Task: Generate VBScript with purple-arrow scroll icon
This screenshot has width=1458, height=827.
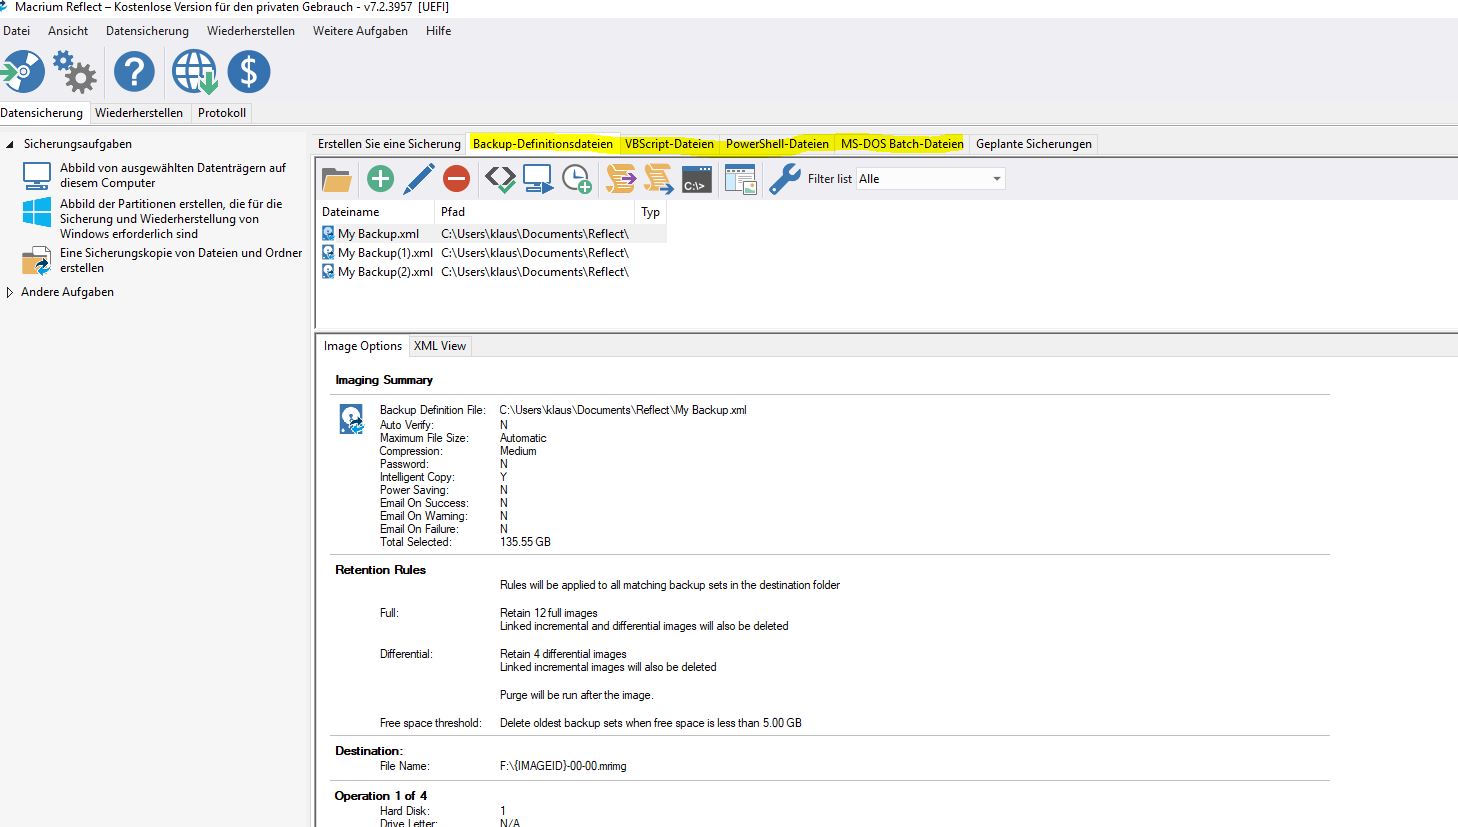Action: click(x=621, y=179)
